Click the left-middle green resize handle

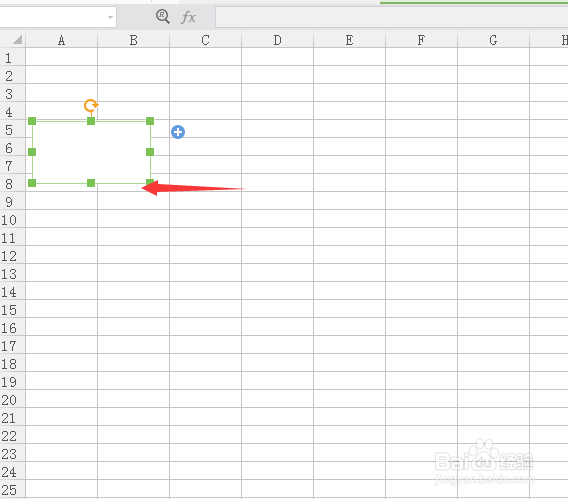[x=32, y=152]
